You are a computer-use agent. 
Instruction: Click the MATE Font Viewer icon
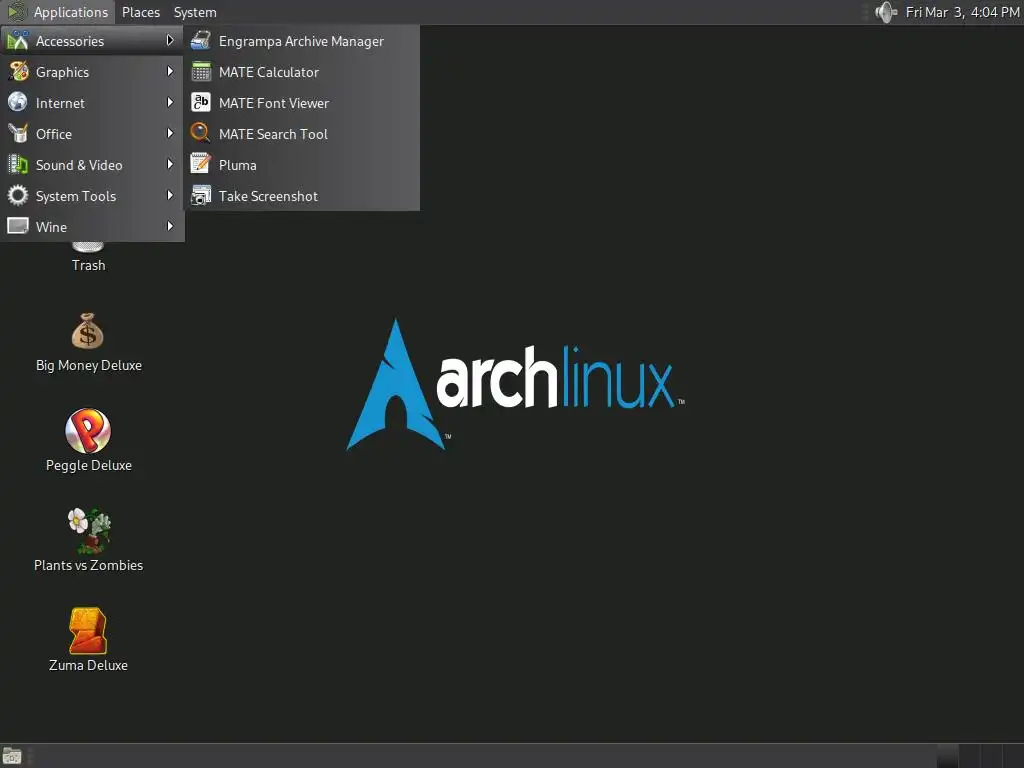[x=200, y=103]
